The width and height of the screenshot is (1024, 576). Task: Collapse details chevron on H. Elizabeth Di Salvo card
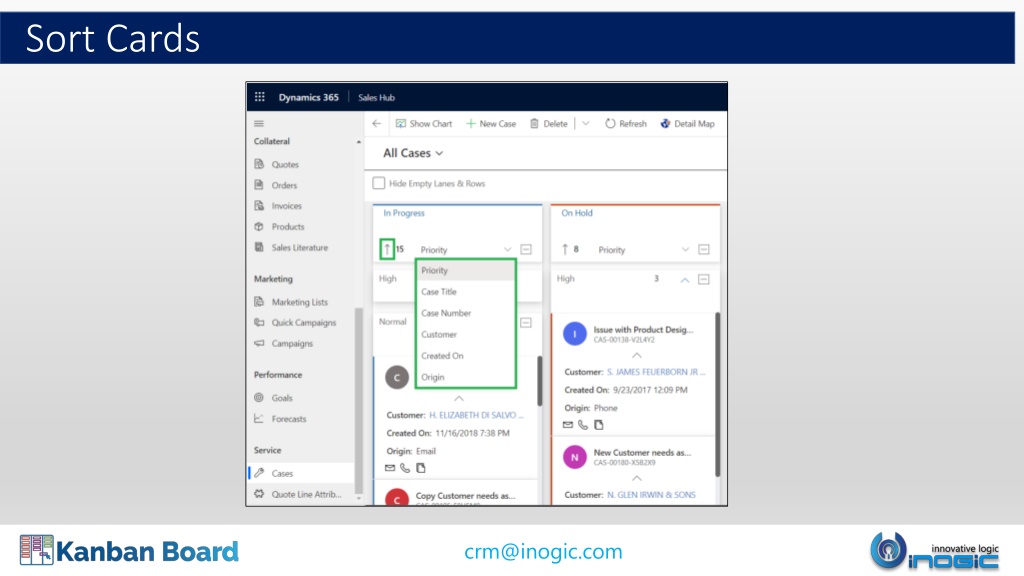pos(459,398)
